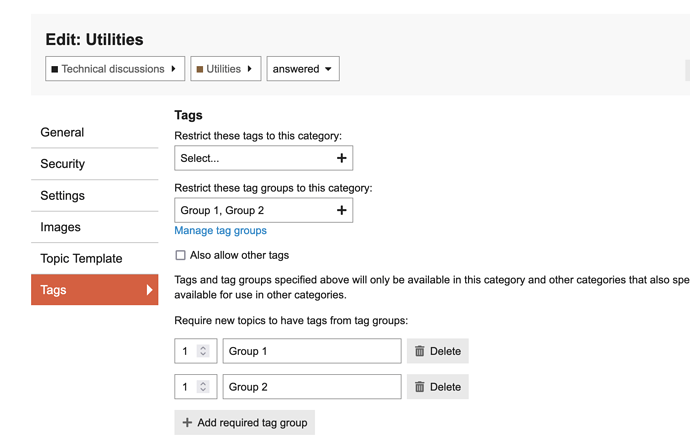Click the count stepper for Group 1

(203, 351)
